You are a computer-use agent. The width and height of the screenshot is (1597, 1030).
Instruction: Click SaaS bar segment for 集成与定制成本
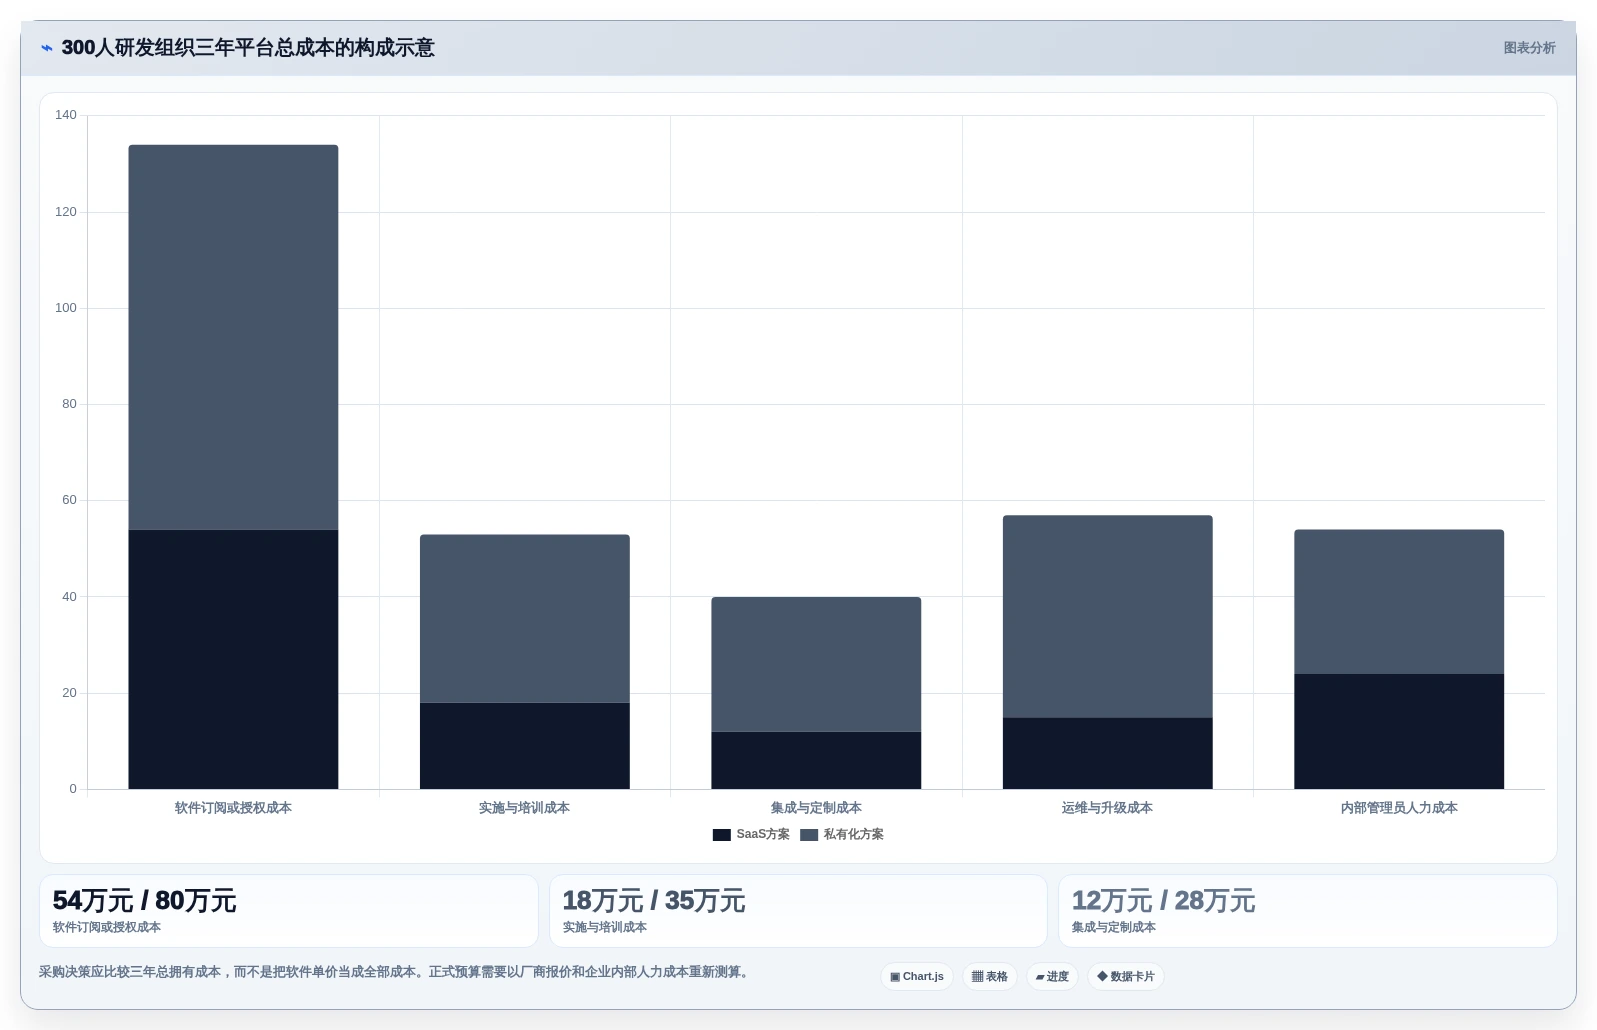[816, 760]
